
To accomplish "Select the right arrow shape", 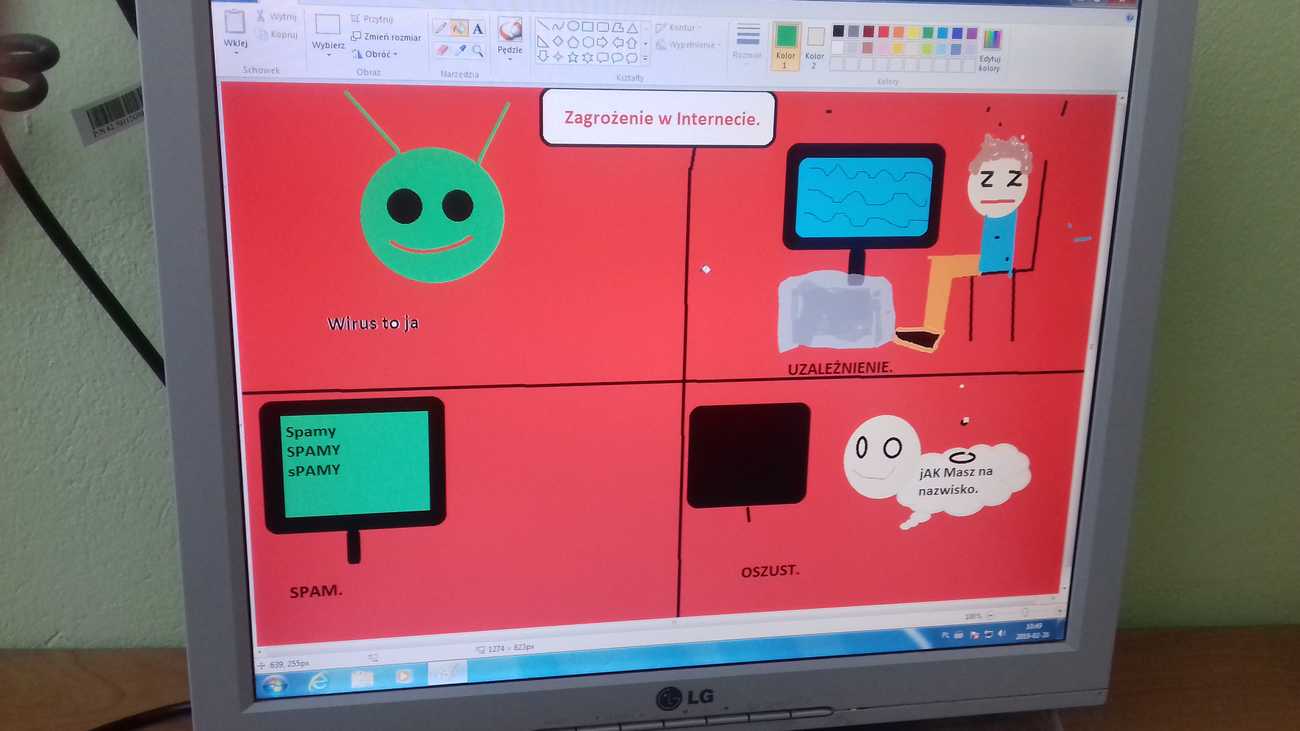I will [602, 42].
